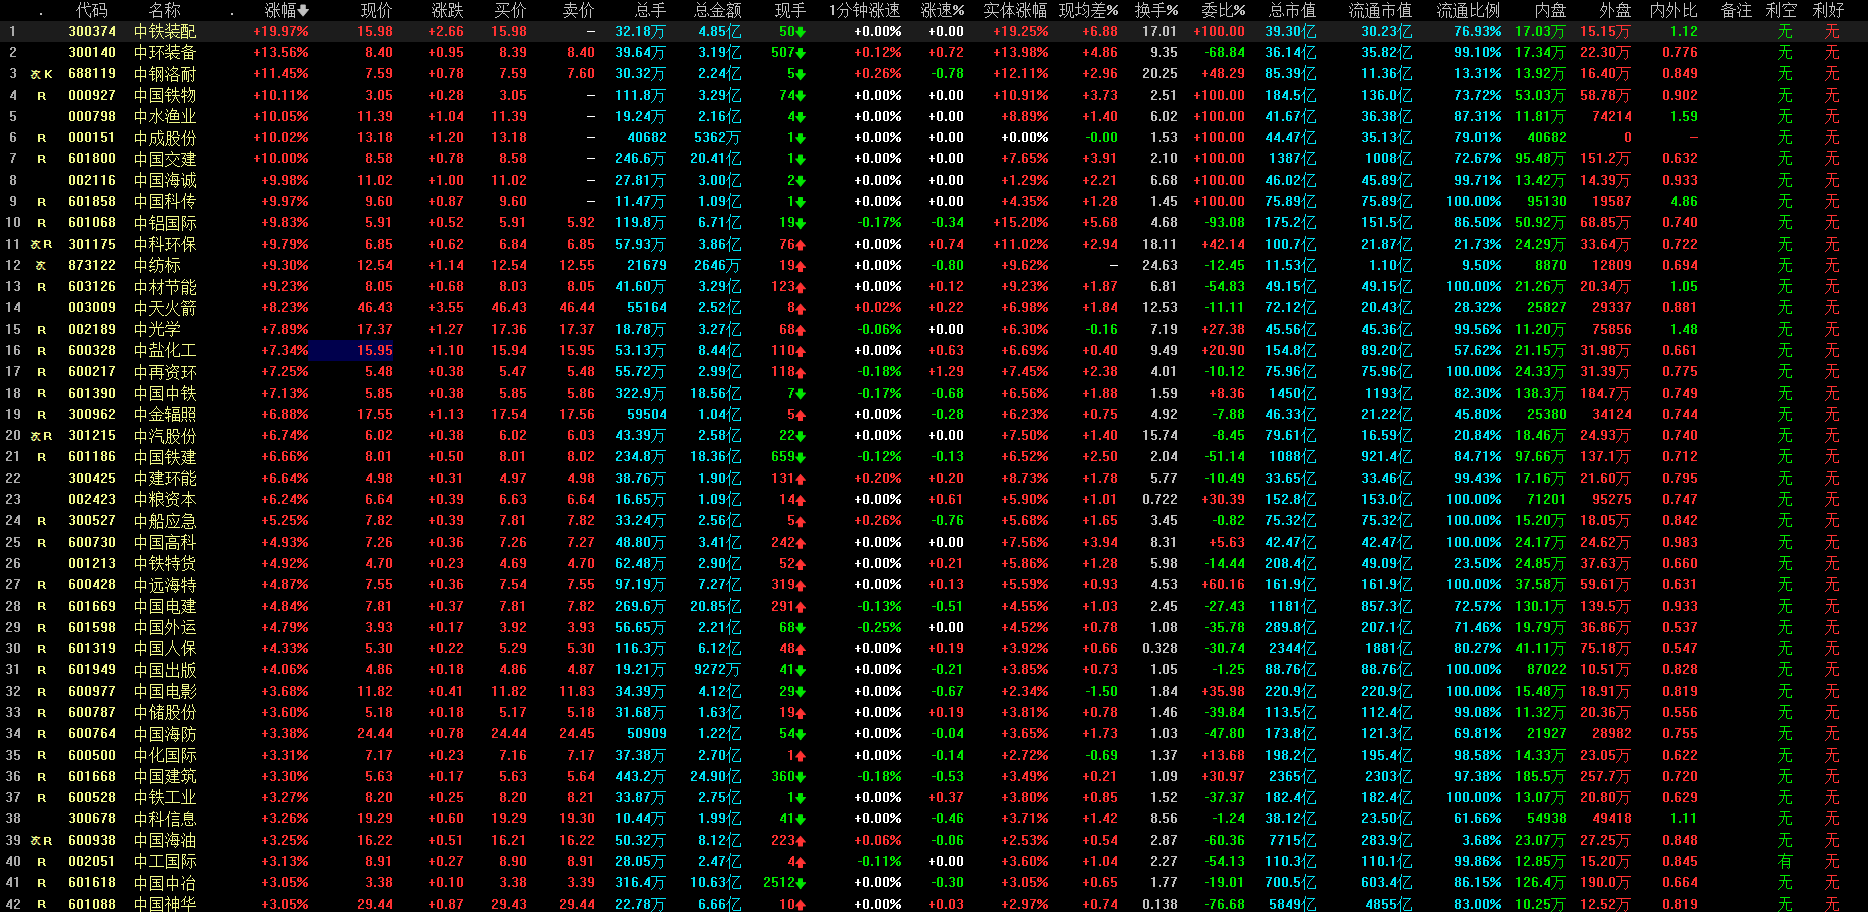
Task: Select stock 中远海特
Action: [165, 585]
